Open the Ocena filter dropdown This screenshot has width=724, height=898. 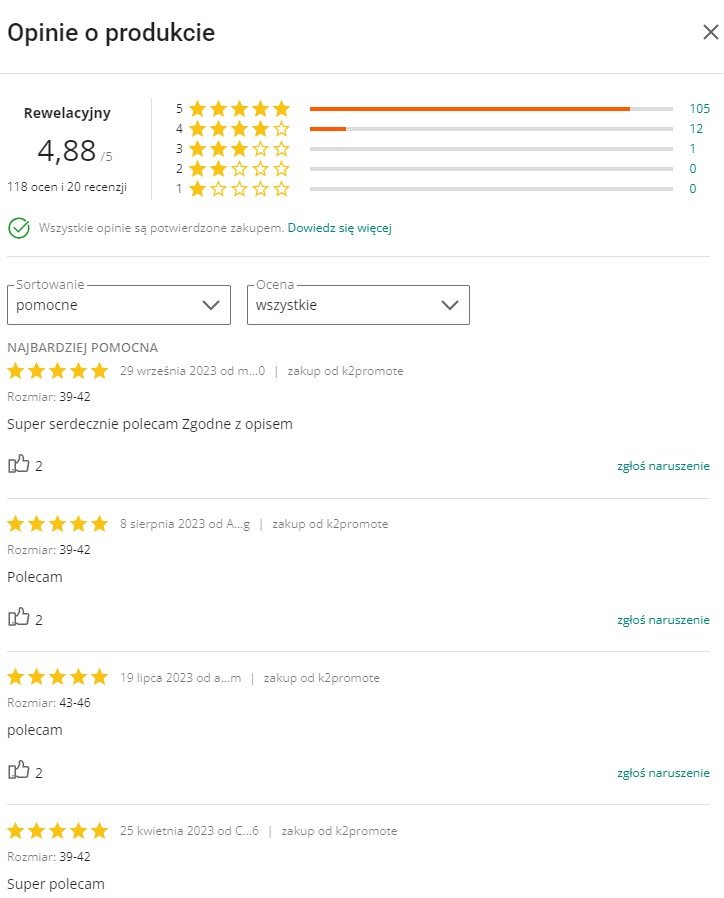pyautogui.click(x=358, y=305)
